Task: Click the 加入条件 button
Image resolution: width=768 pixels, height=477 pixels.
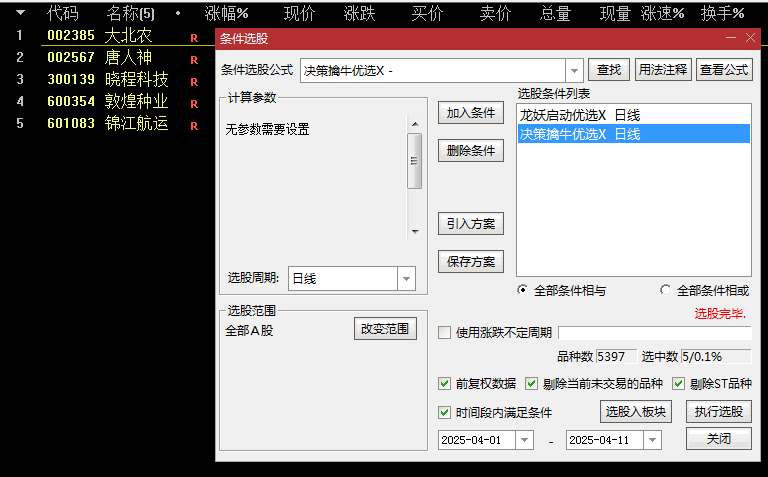Action: [471, 113]
